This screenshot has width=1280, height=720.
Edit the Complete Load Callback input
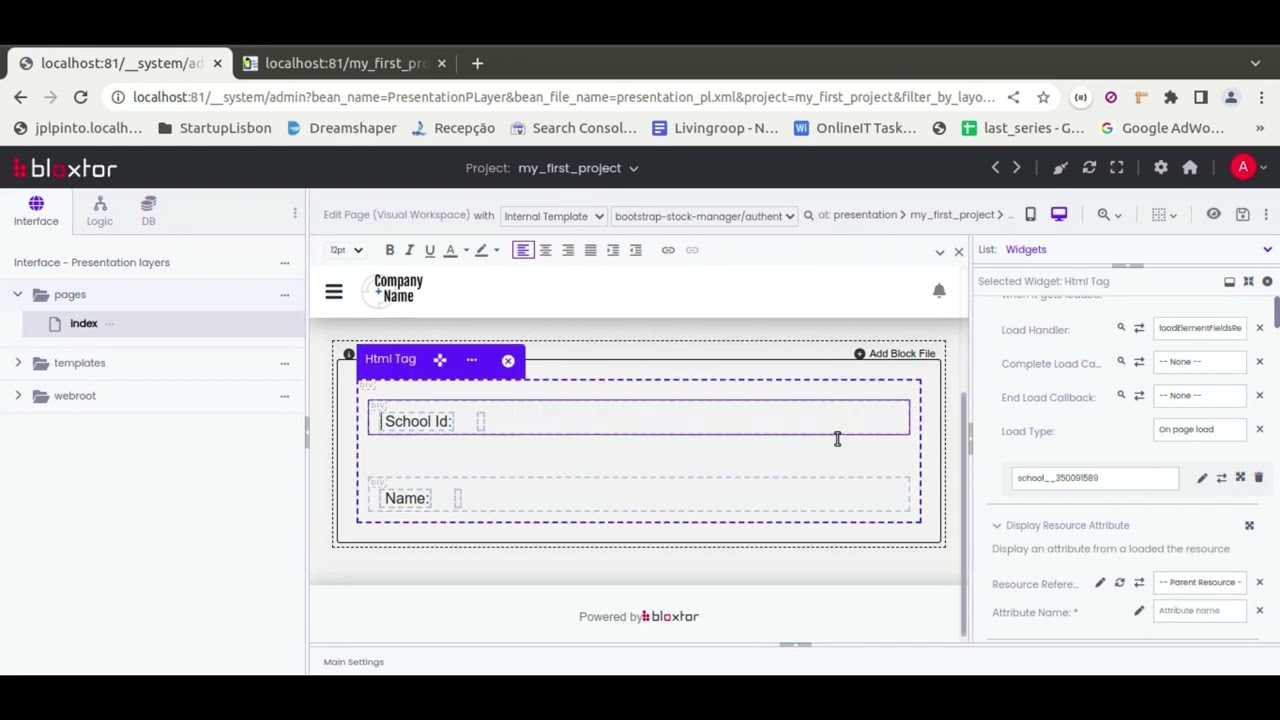click(1200, 362)
